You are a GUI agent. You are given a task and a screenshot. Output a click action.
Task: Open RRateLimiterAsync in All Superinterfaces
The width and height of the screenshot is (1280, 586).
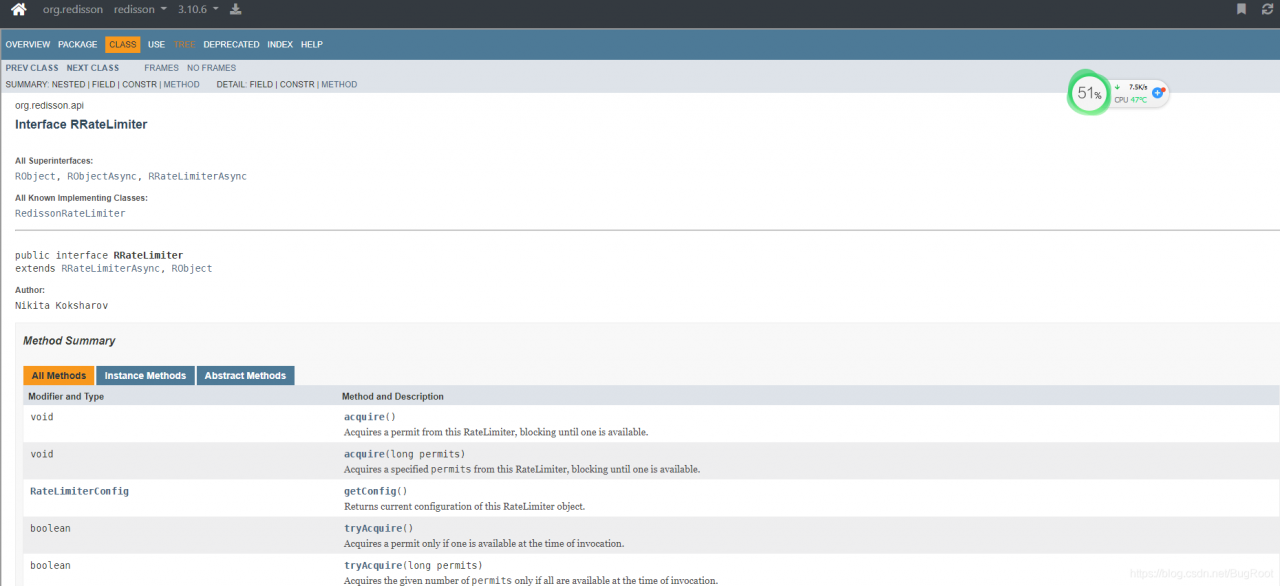tap(197, 176)
